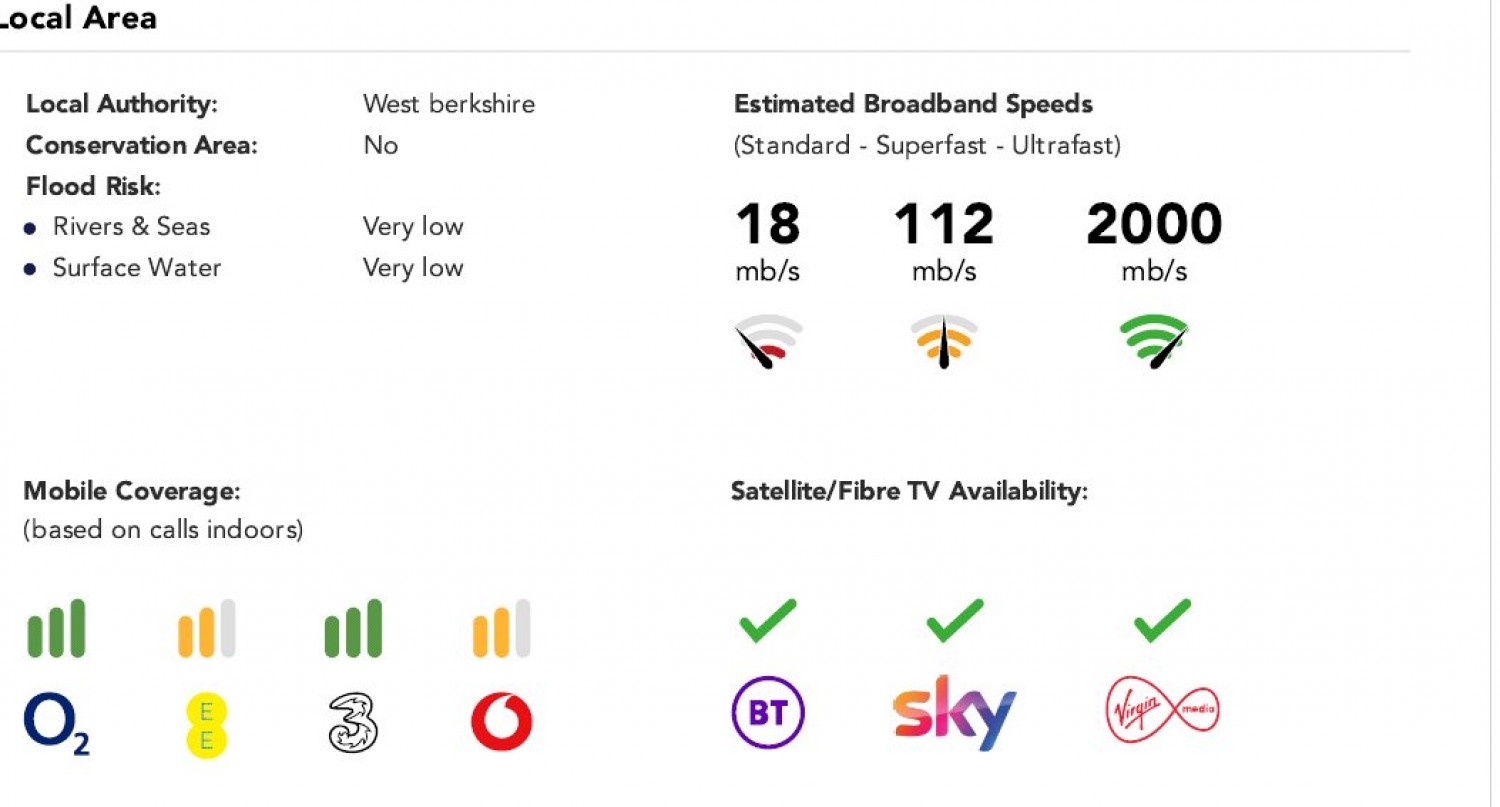Click the O2 network logo
The height and width of the screenshot is (807, 1500).
point(56,724)
